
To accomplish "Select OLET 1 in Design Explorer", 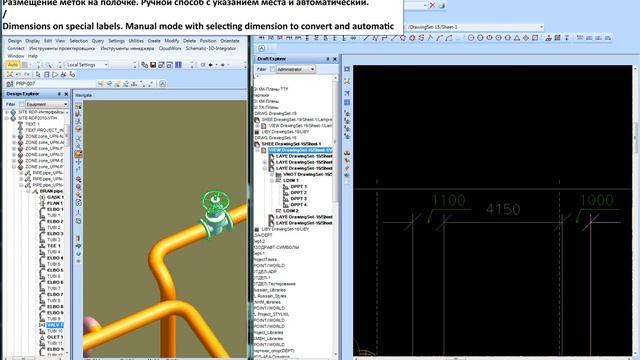I will click(x=55, y=337).
